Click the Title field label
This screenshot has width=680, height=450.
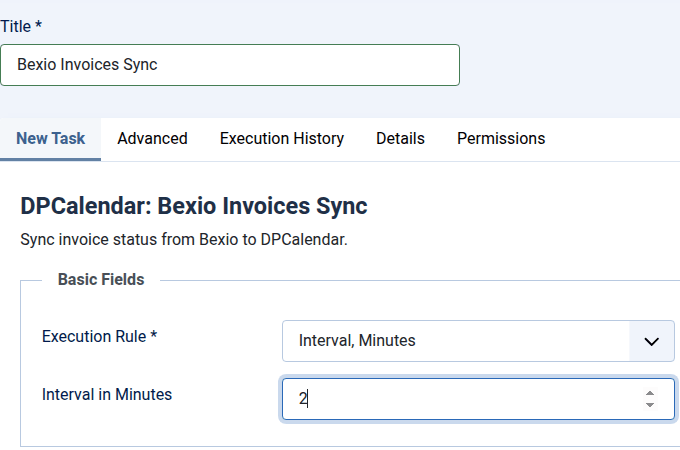coord(15,25)
